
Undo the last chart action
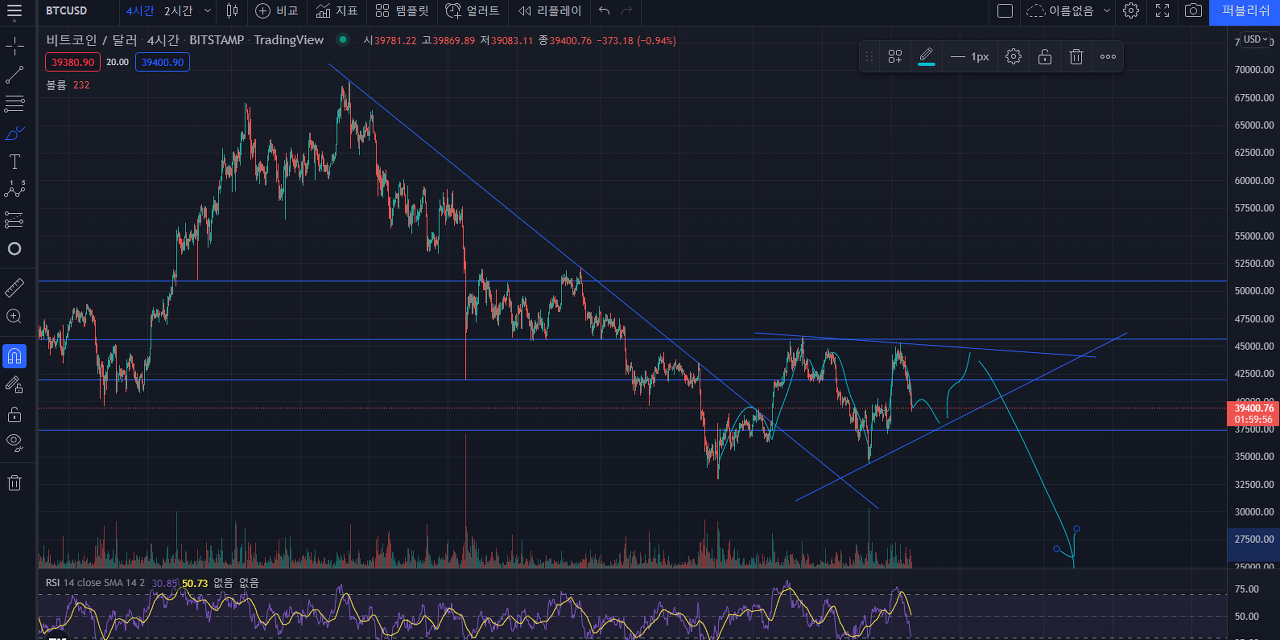(x=604, y=11)
